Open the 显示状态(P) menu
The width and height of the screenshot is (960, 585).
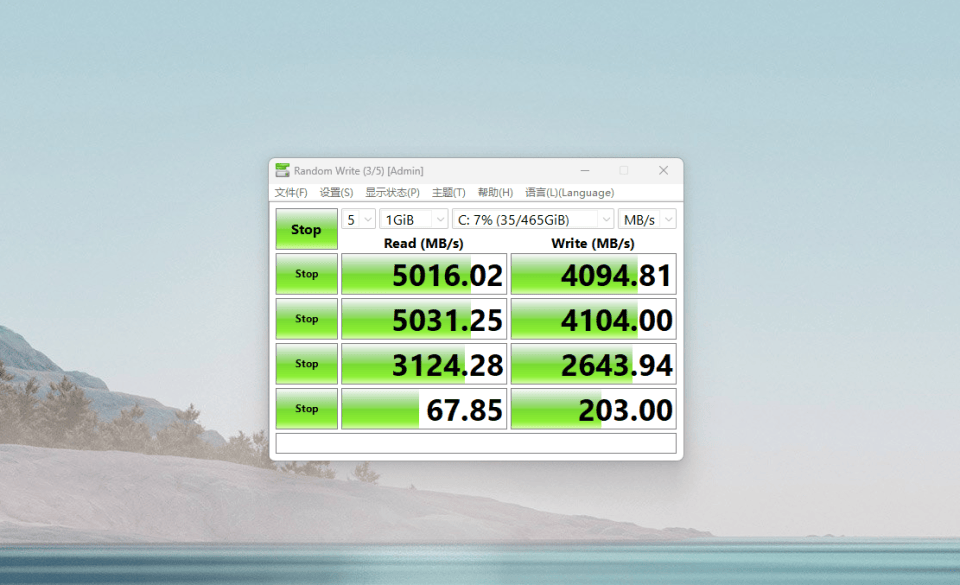pyautogui.click(x=392, y=193)
